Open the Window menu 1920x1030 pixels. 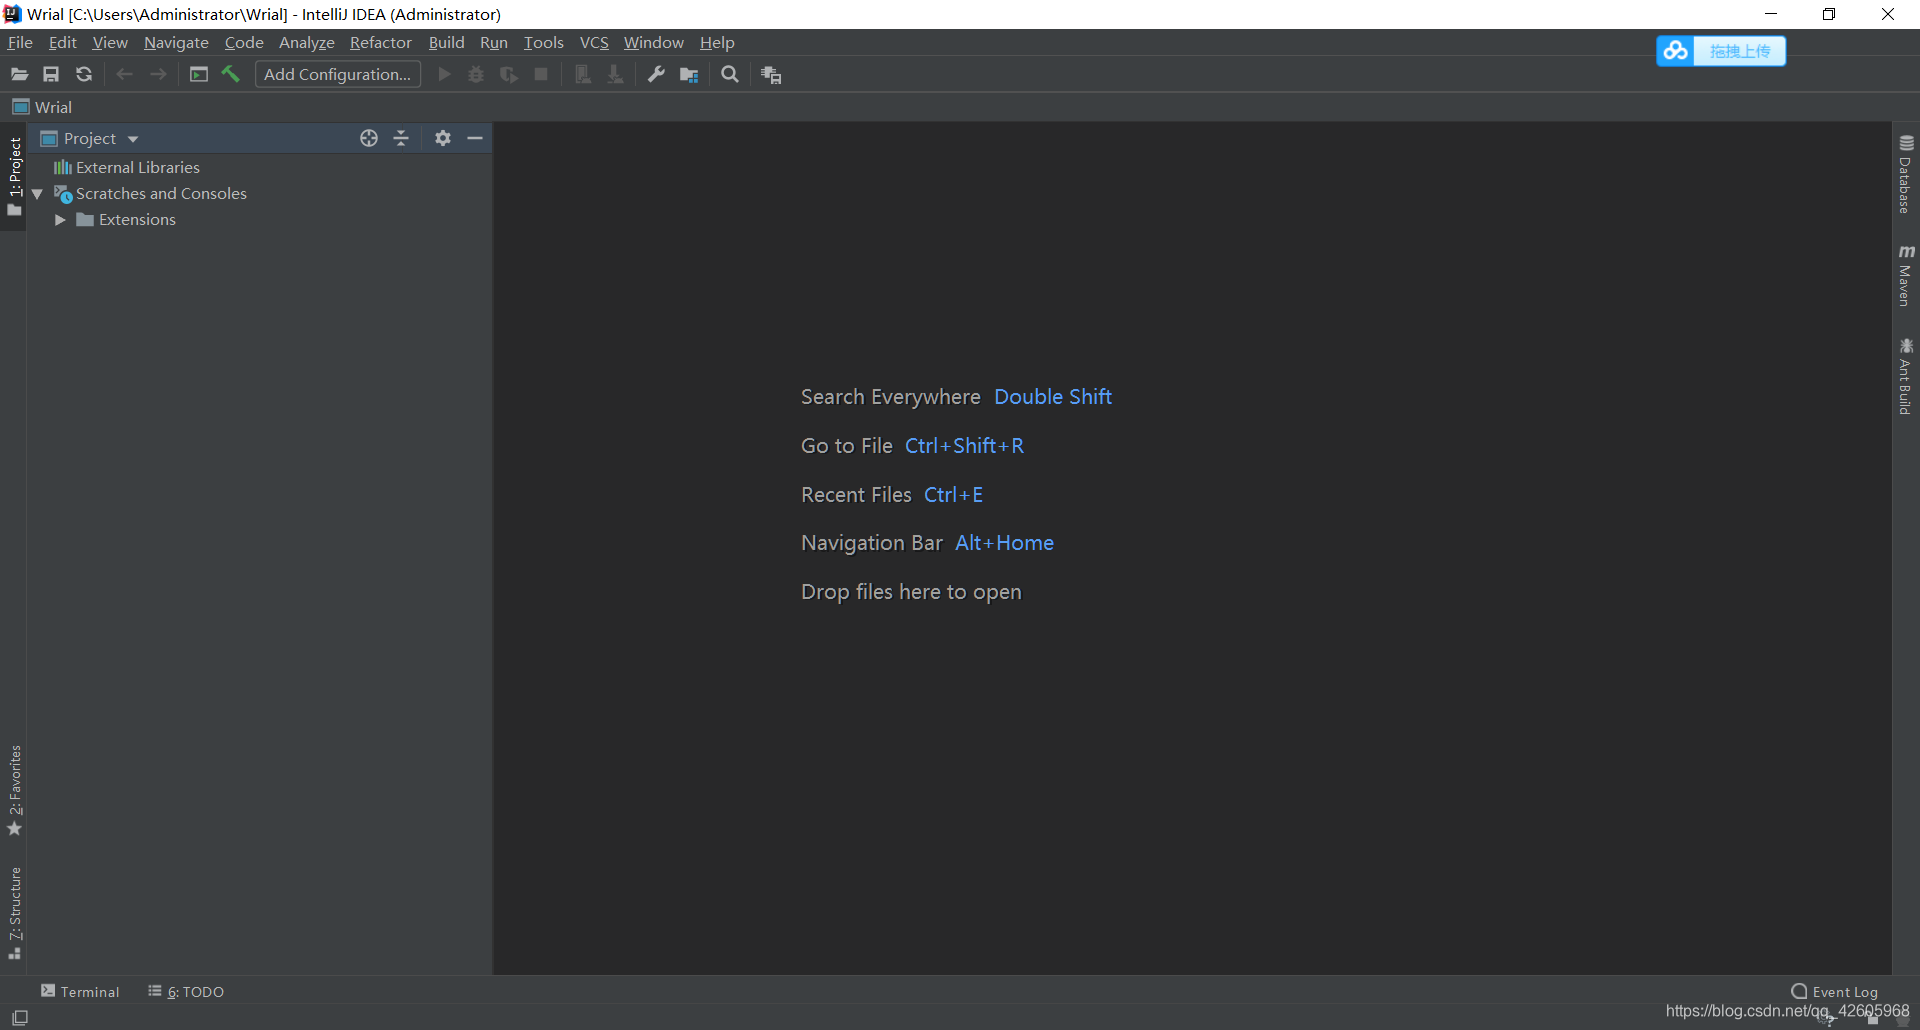point(654,42)
